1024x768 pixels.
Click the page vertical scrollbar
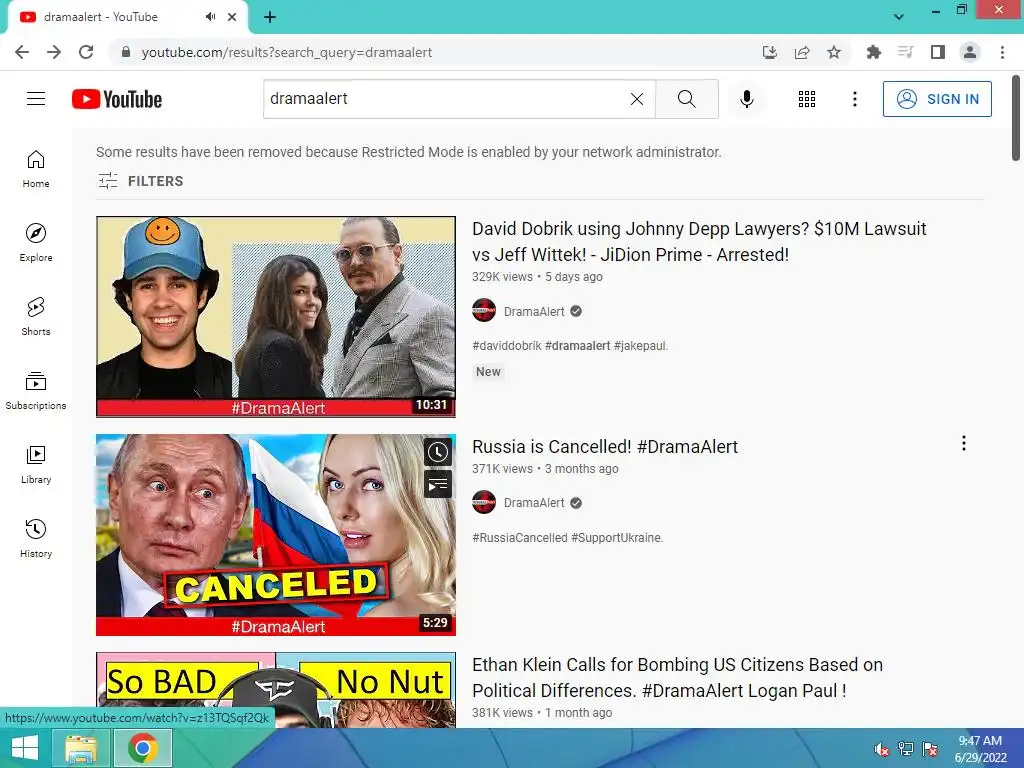point(1016,118)
